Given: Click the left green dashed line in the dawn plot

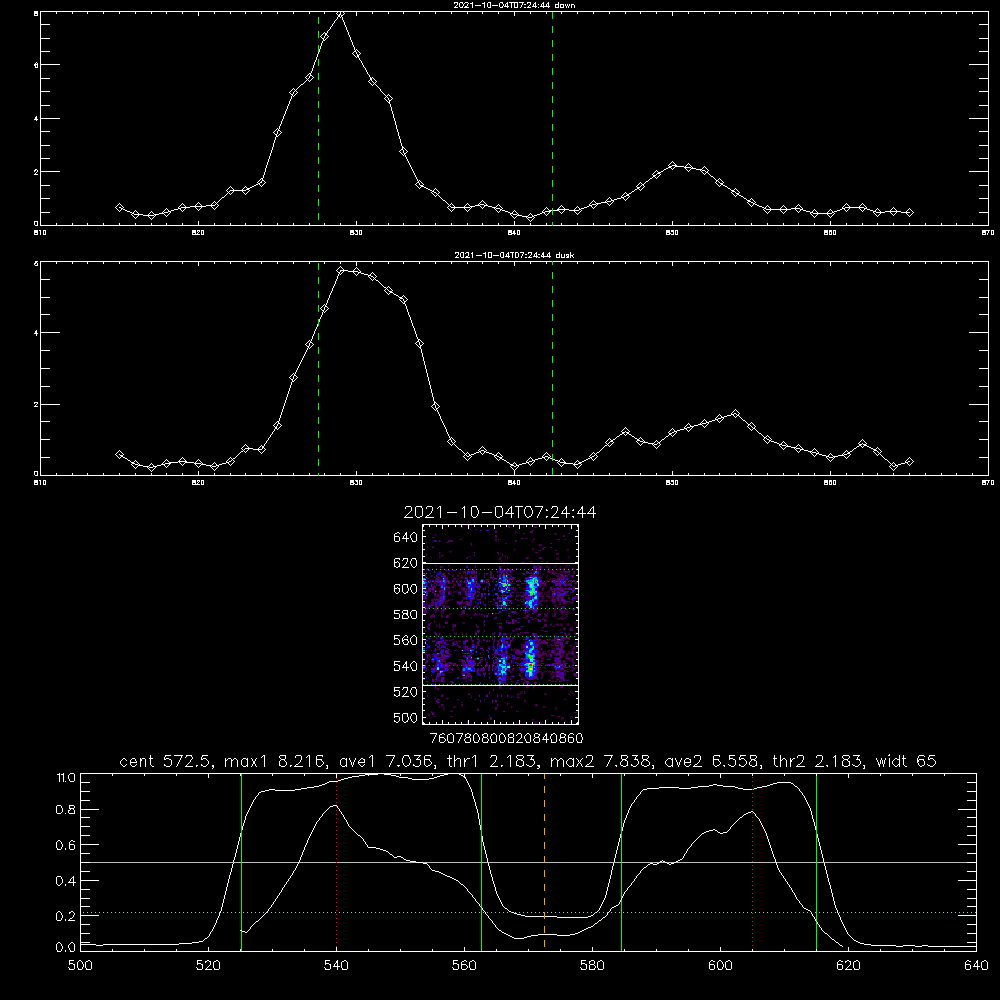Looking at the screenshot, I should pos(318,118).
